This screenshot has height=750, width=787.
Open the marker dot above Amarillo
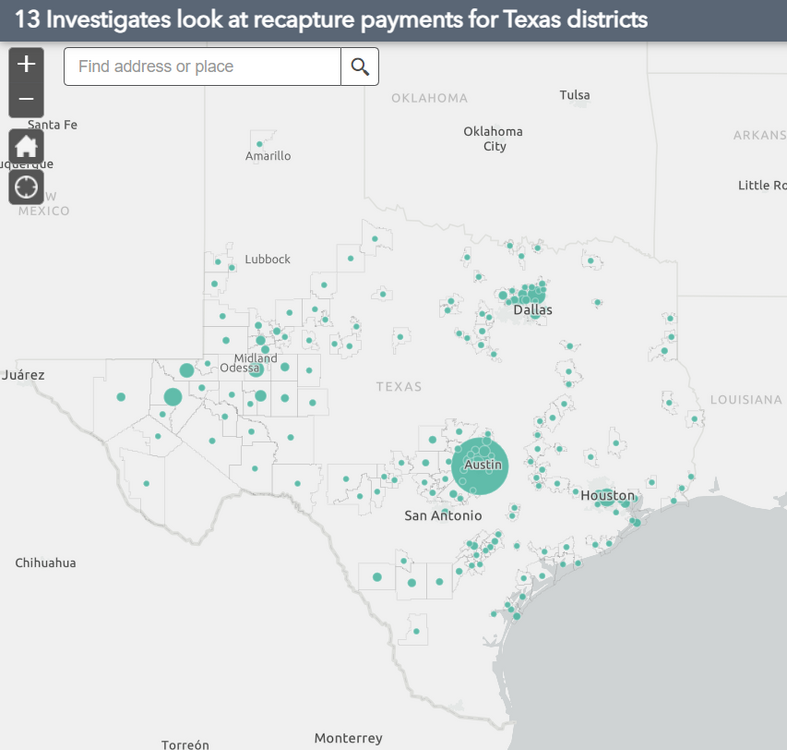[x=260, y=144]
